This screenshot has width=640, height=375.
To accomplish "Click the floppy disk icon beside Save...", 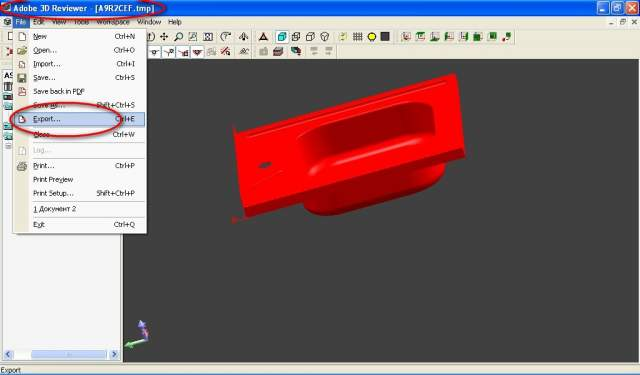I will tap(22, 78).
